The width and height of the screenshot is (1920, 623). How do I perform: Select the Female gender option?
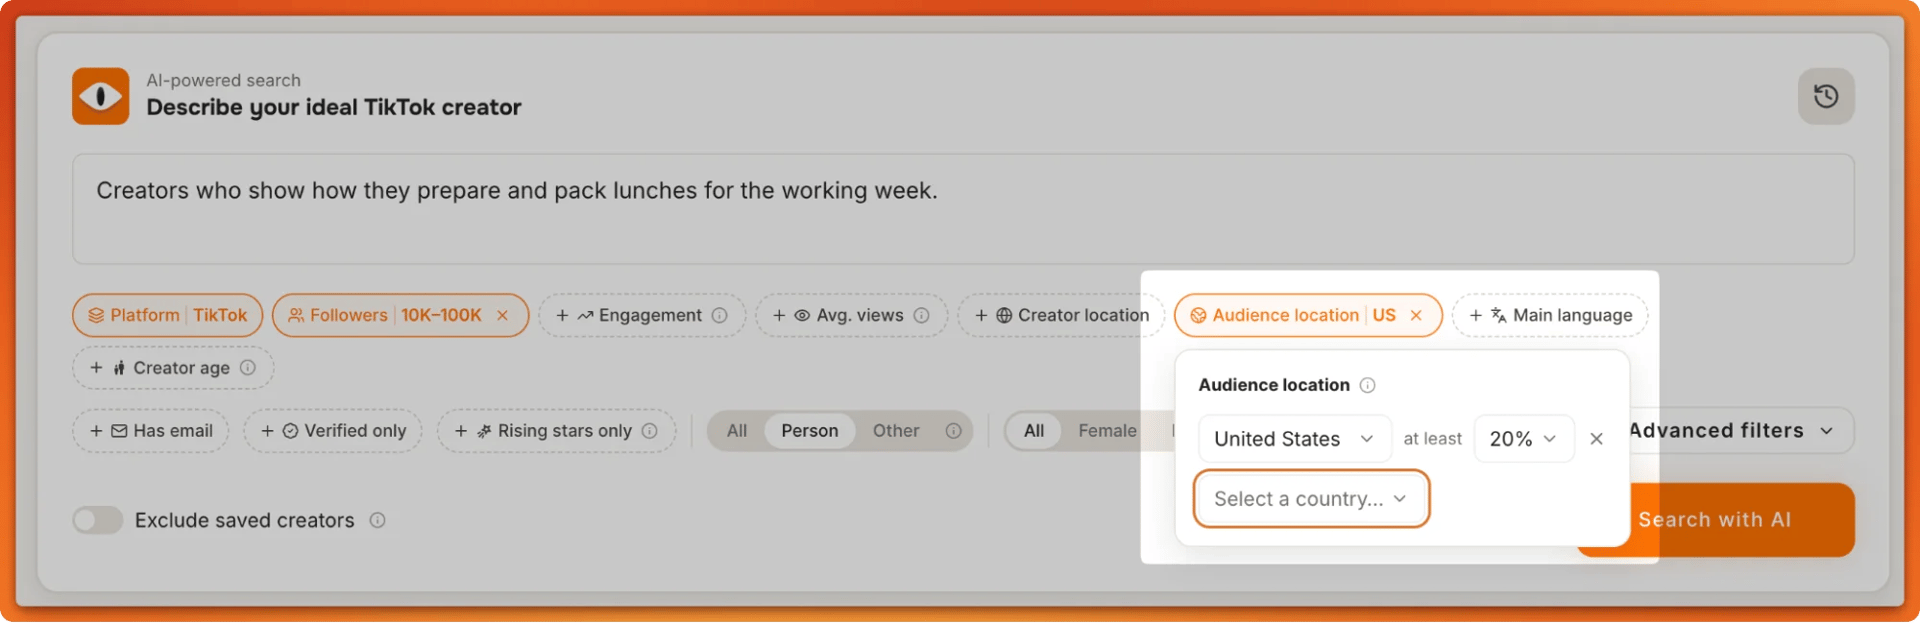click(x=1107, y=431)
